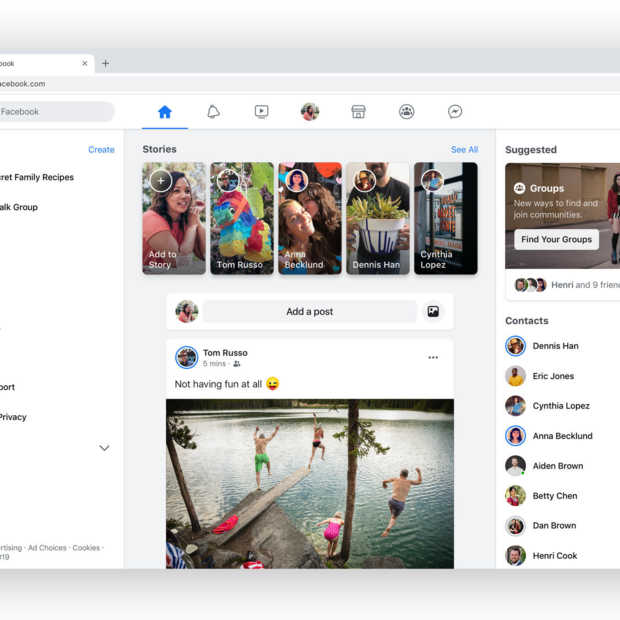Click Henri Cook's contact avatar

tap(516, 556)
